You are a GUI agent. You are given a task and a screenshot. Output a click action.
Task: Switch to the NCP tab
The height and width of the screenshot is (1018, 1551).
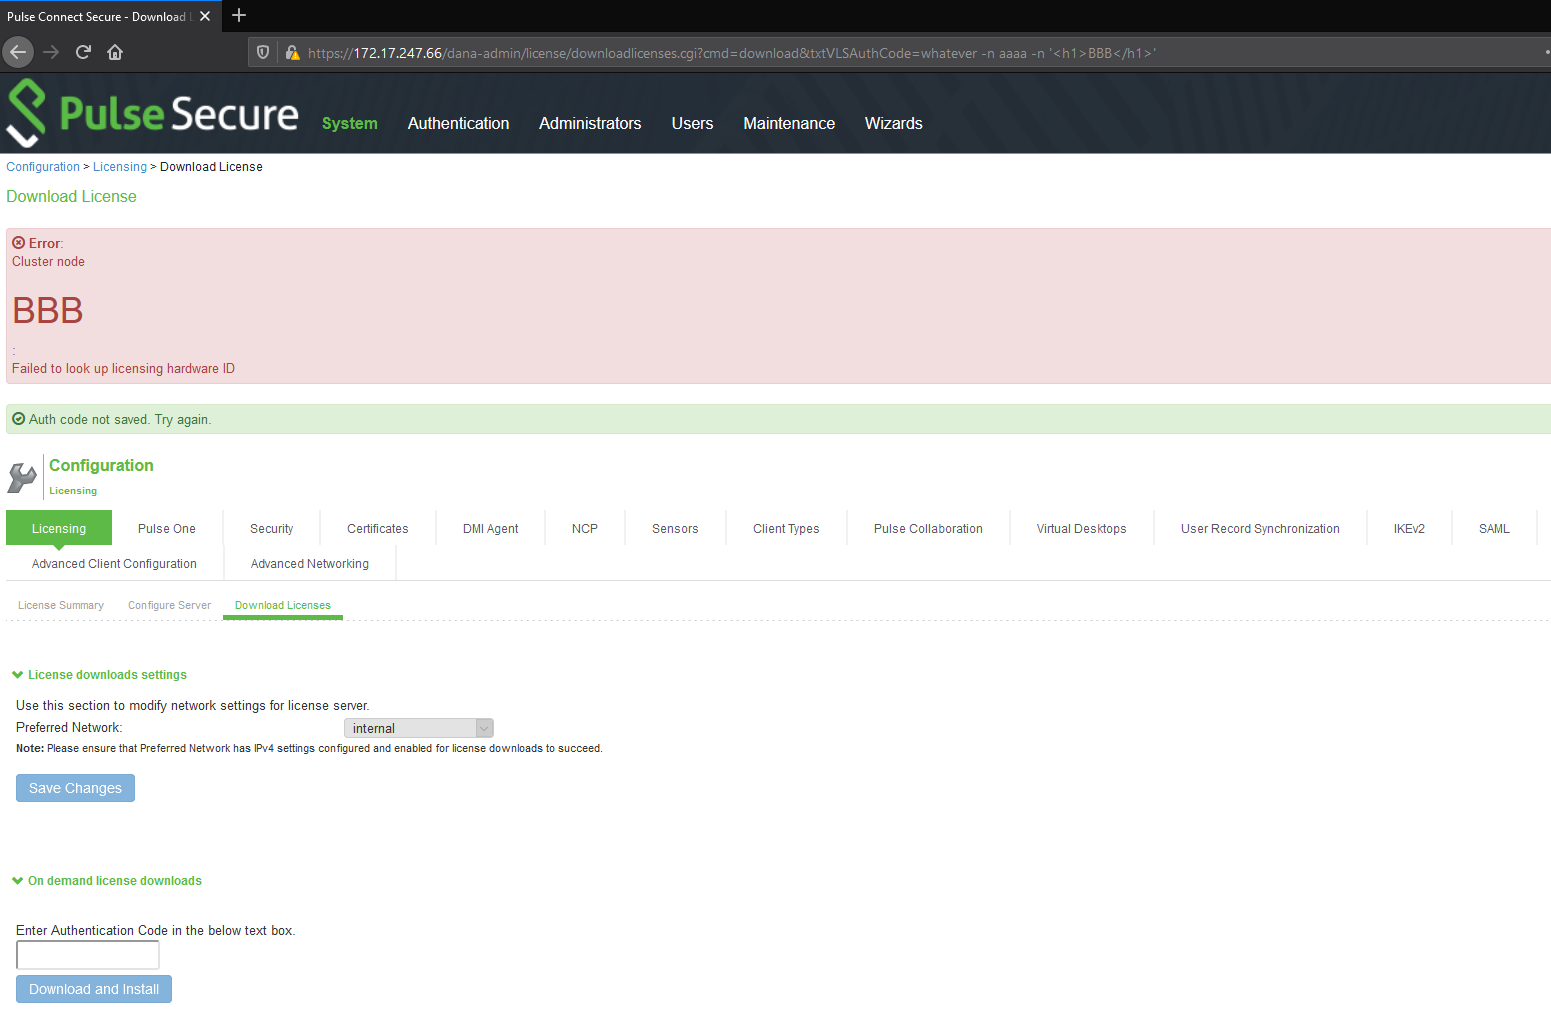point(585,528)
